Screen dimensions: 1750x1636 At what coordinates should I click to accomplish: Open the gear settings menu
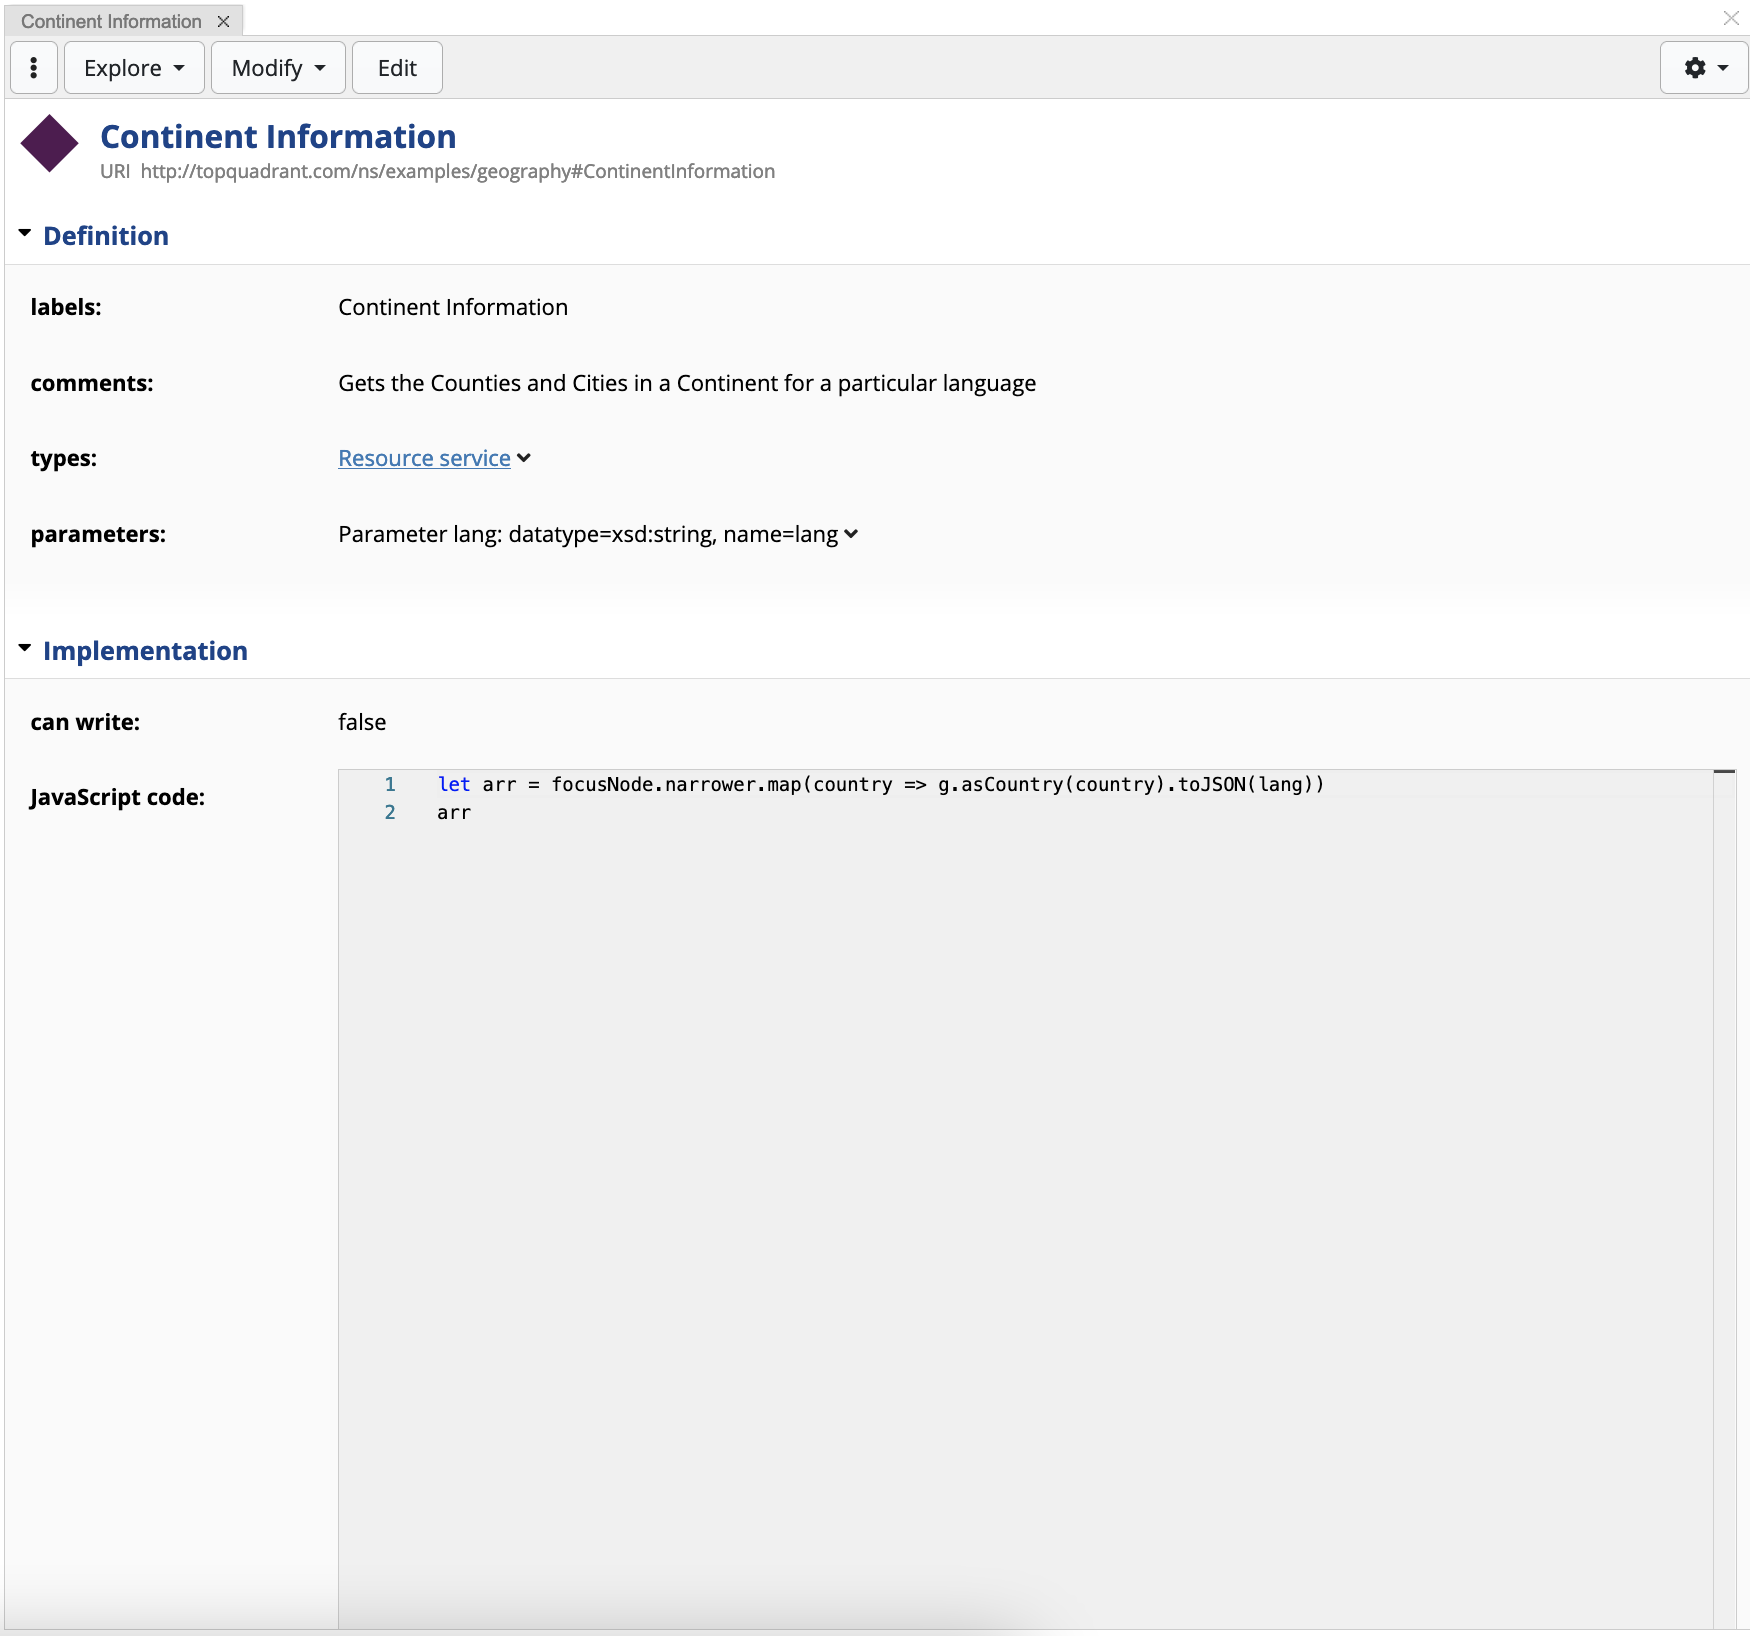coord(1704,68)
